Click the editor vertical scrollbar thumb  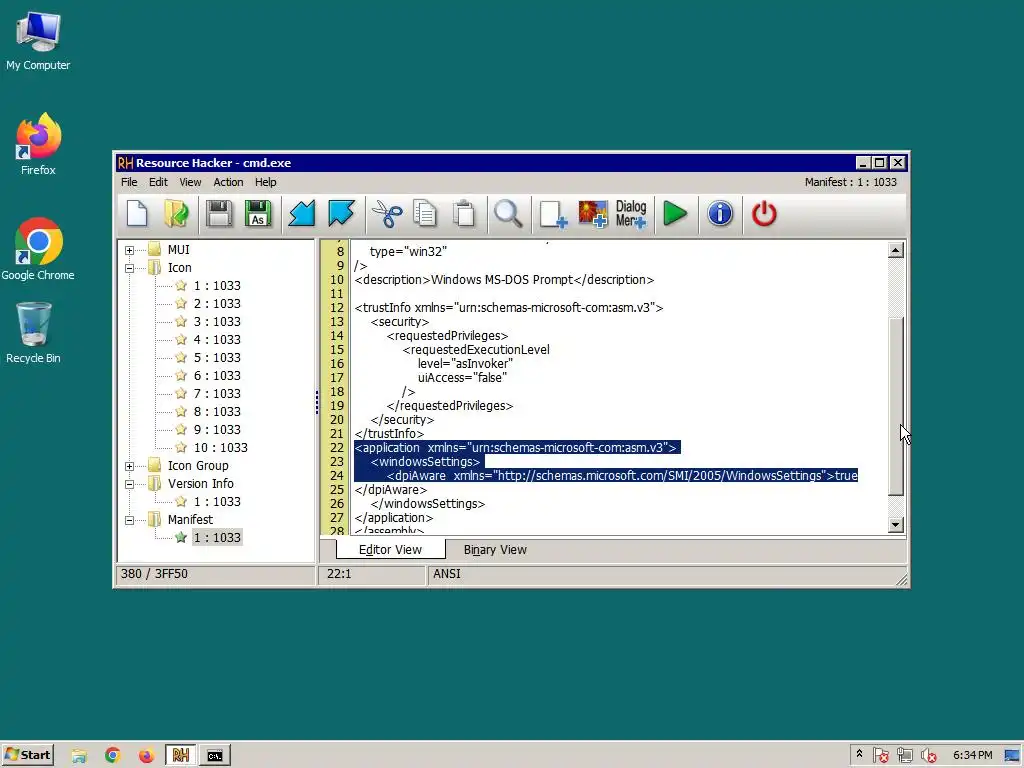coord(896,406)
